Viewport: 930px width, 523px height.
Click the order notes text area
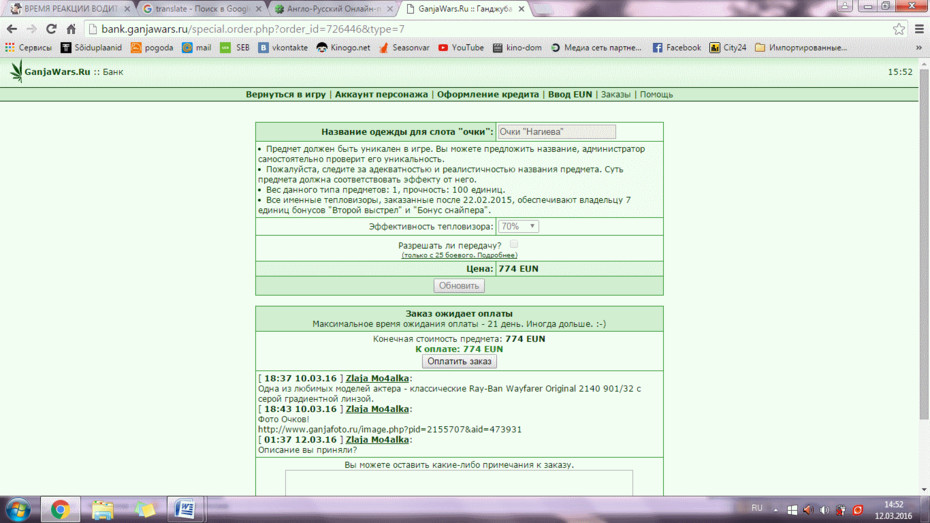click(x=459, y=483)
